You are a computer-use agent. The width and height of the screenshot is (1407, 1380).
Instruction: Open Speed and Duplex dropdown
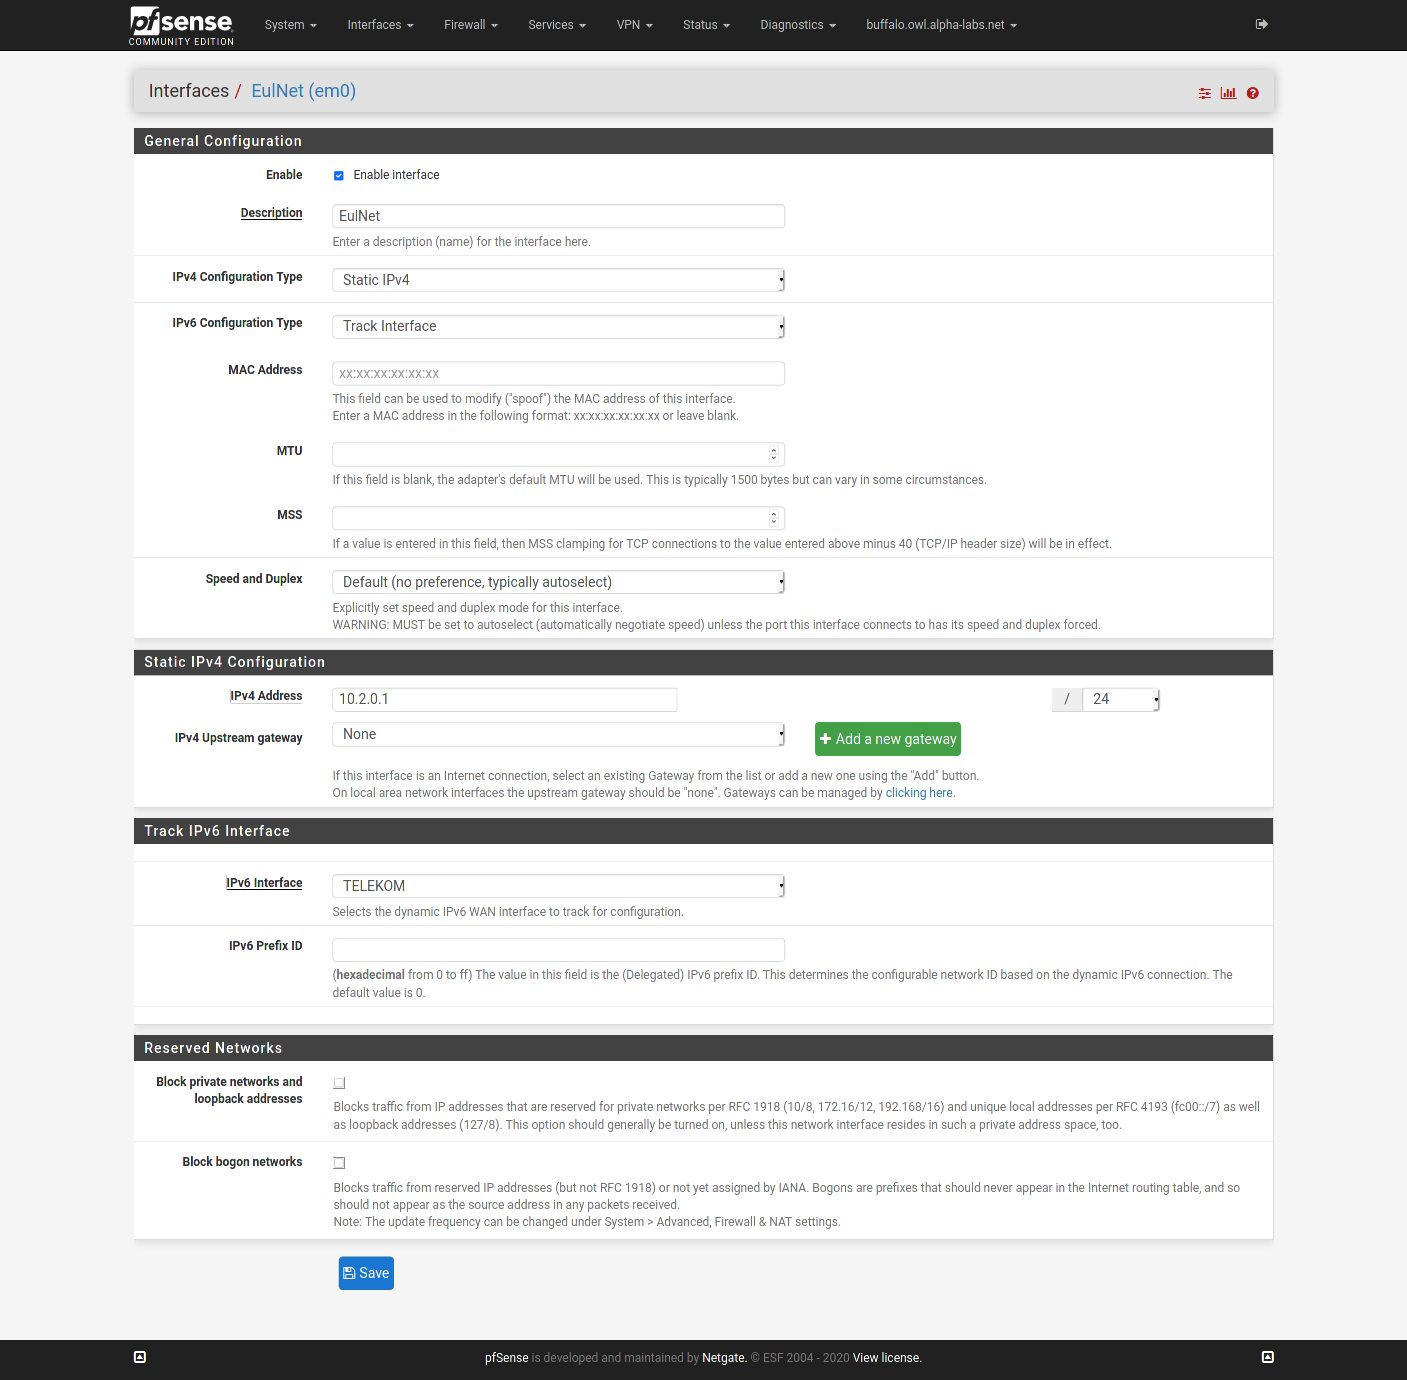(558, 582)
